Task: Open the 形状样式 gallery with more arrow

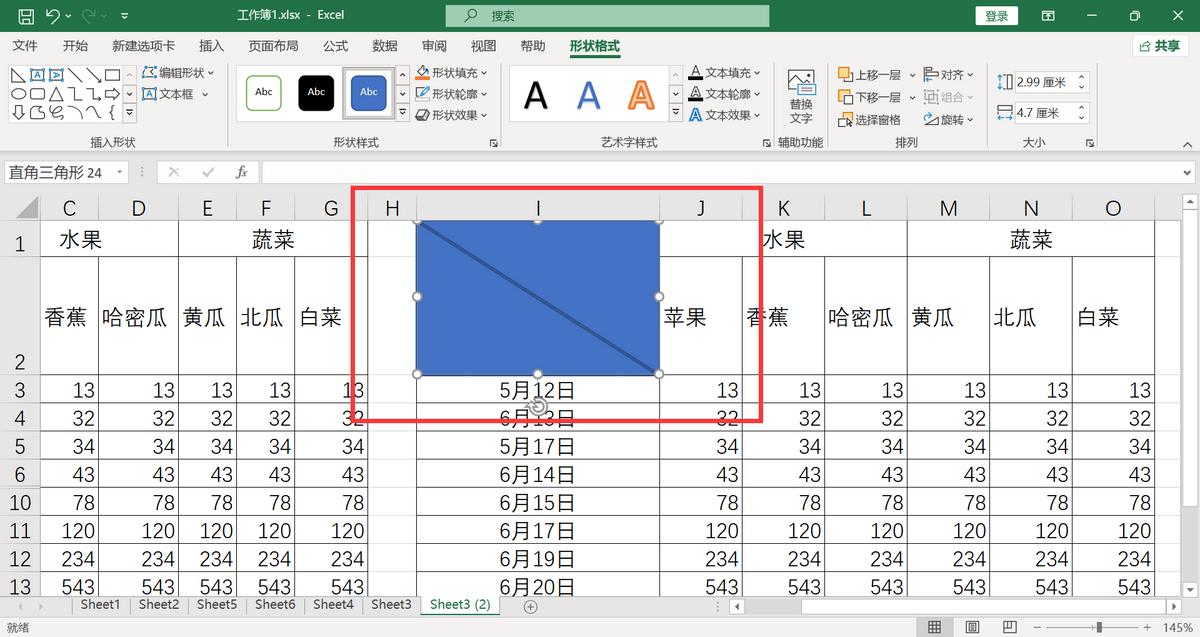Action: pos(404,112)
